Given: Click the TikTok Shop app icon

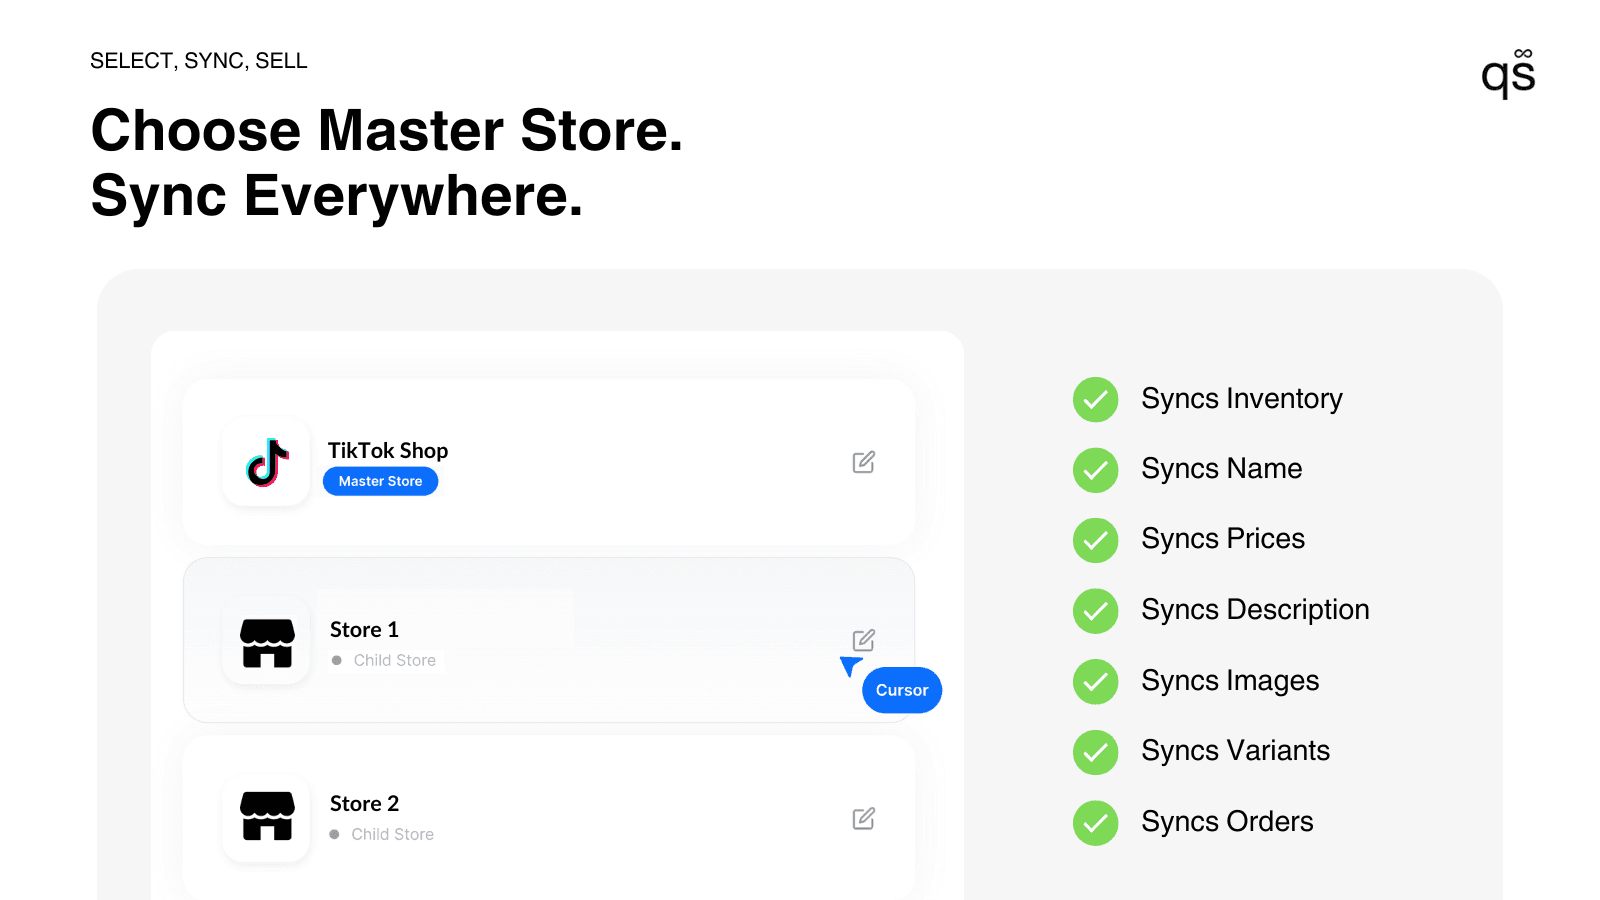Looking at the screenshot, I should click(265, 462).
